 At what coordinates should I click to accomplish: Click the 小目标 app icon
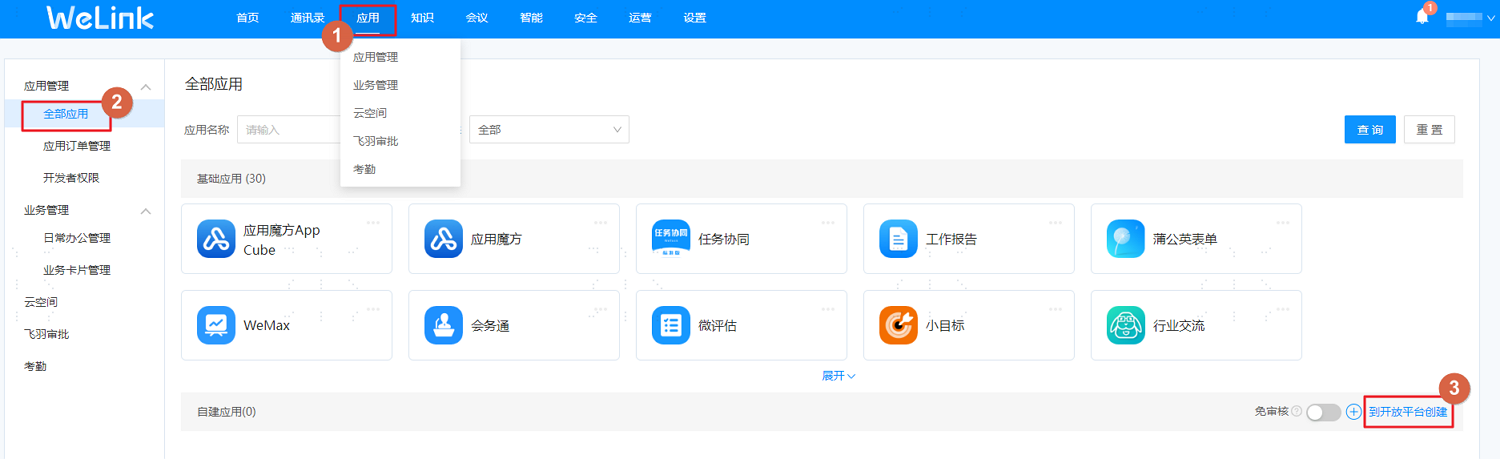pyautogui.click(x=898, y=325)
